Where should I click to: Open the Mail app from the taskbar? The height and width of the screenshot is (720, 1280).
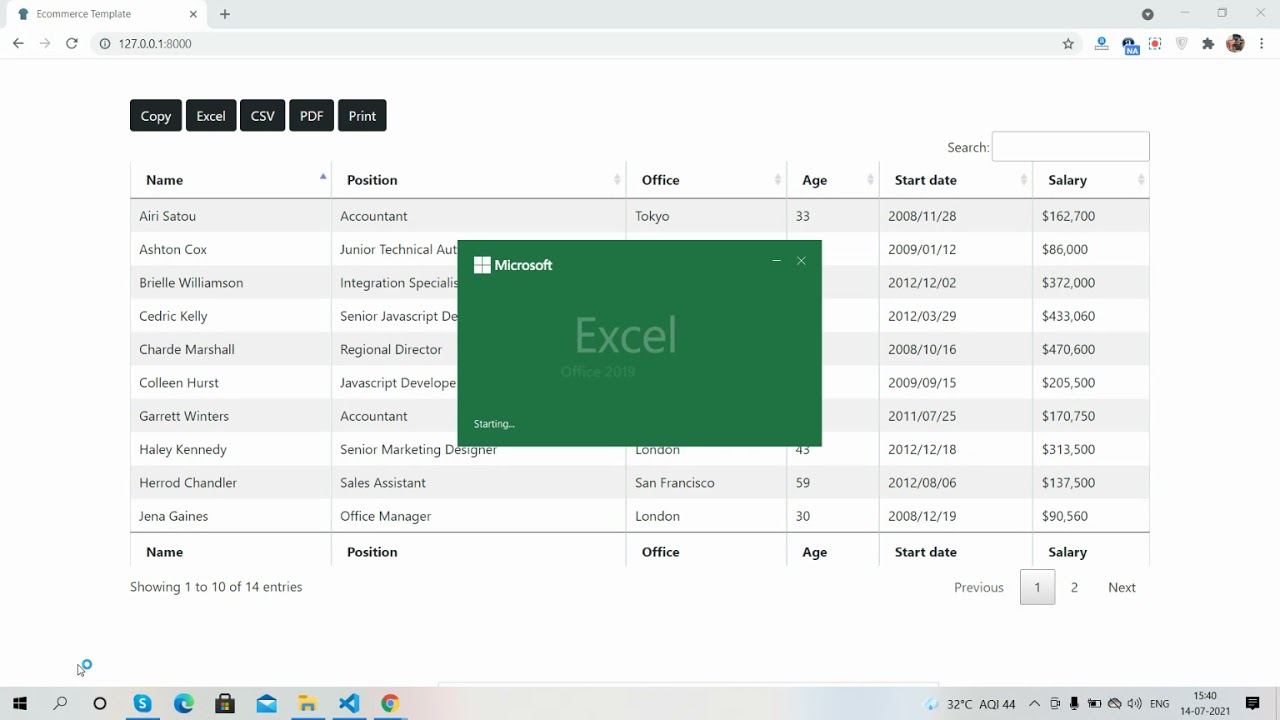tap(266, 703)
